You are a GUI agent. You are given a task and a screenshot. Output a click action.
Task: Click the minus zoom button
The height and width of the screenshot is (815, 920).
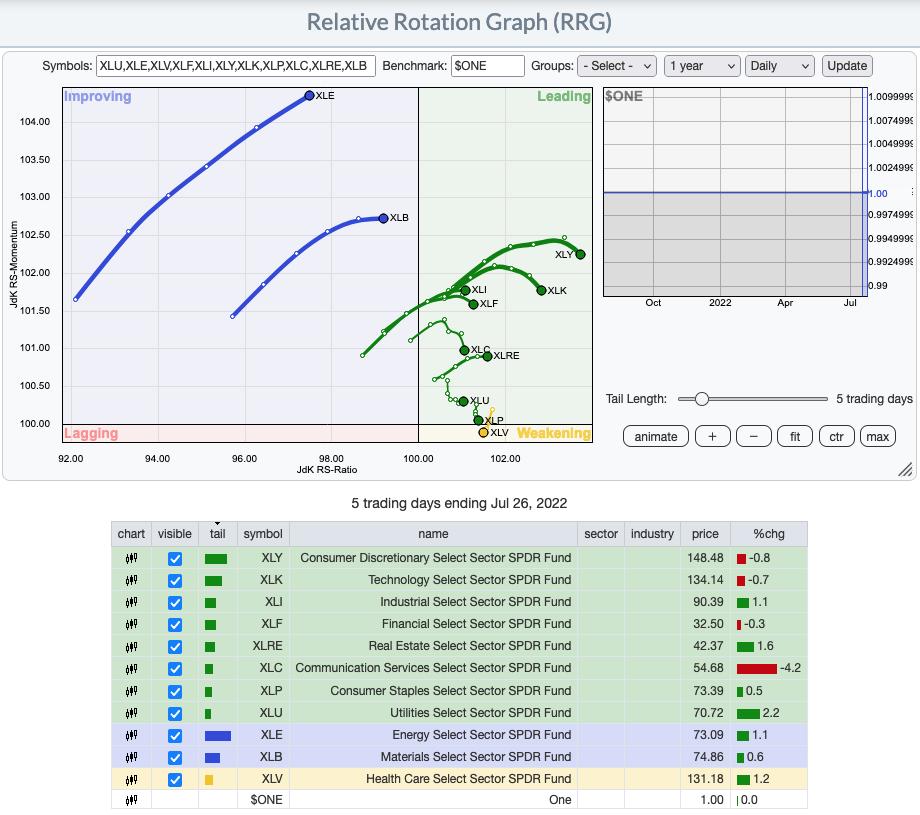(x=753, y=437)
